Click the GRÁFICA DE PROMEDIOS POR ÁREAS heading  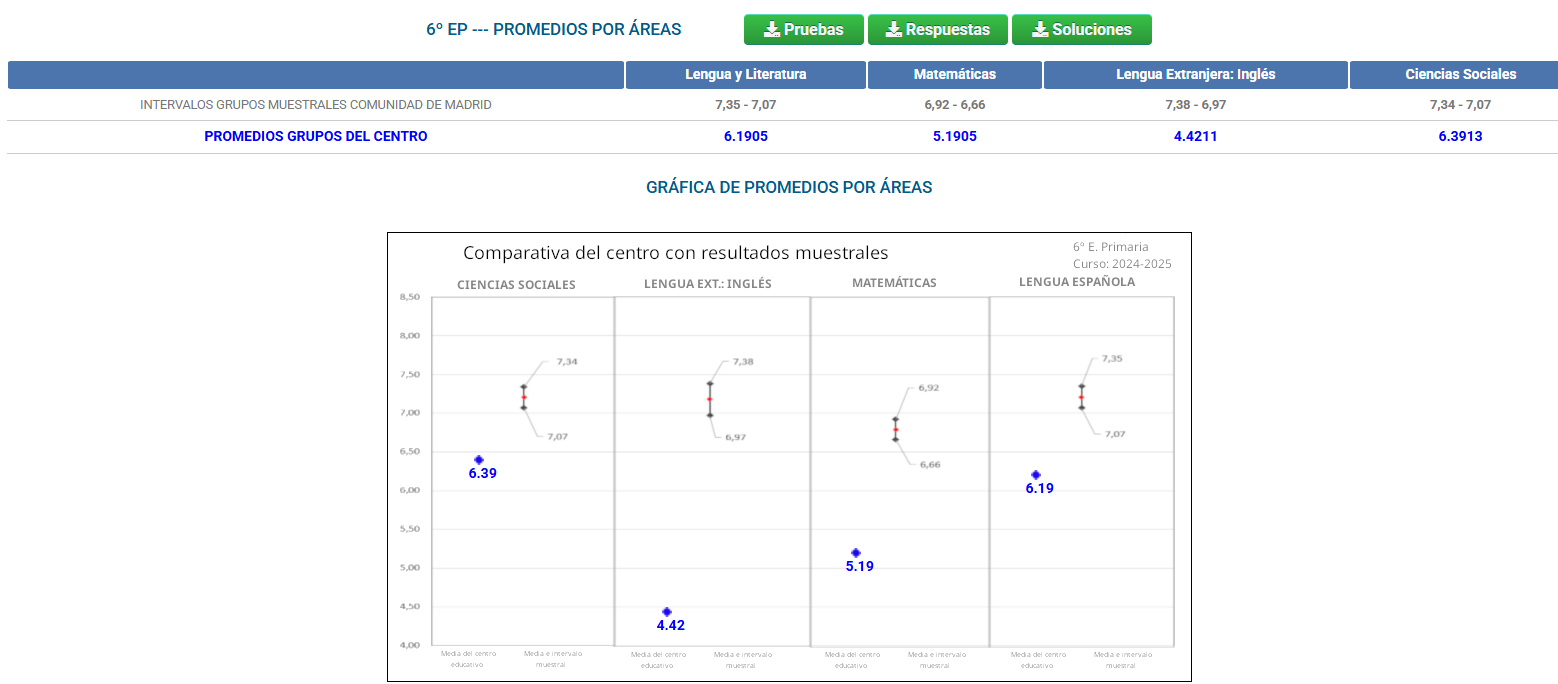(789, 187)
